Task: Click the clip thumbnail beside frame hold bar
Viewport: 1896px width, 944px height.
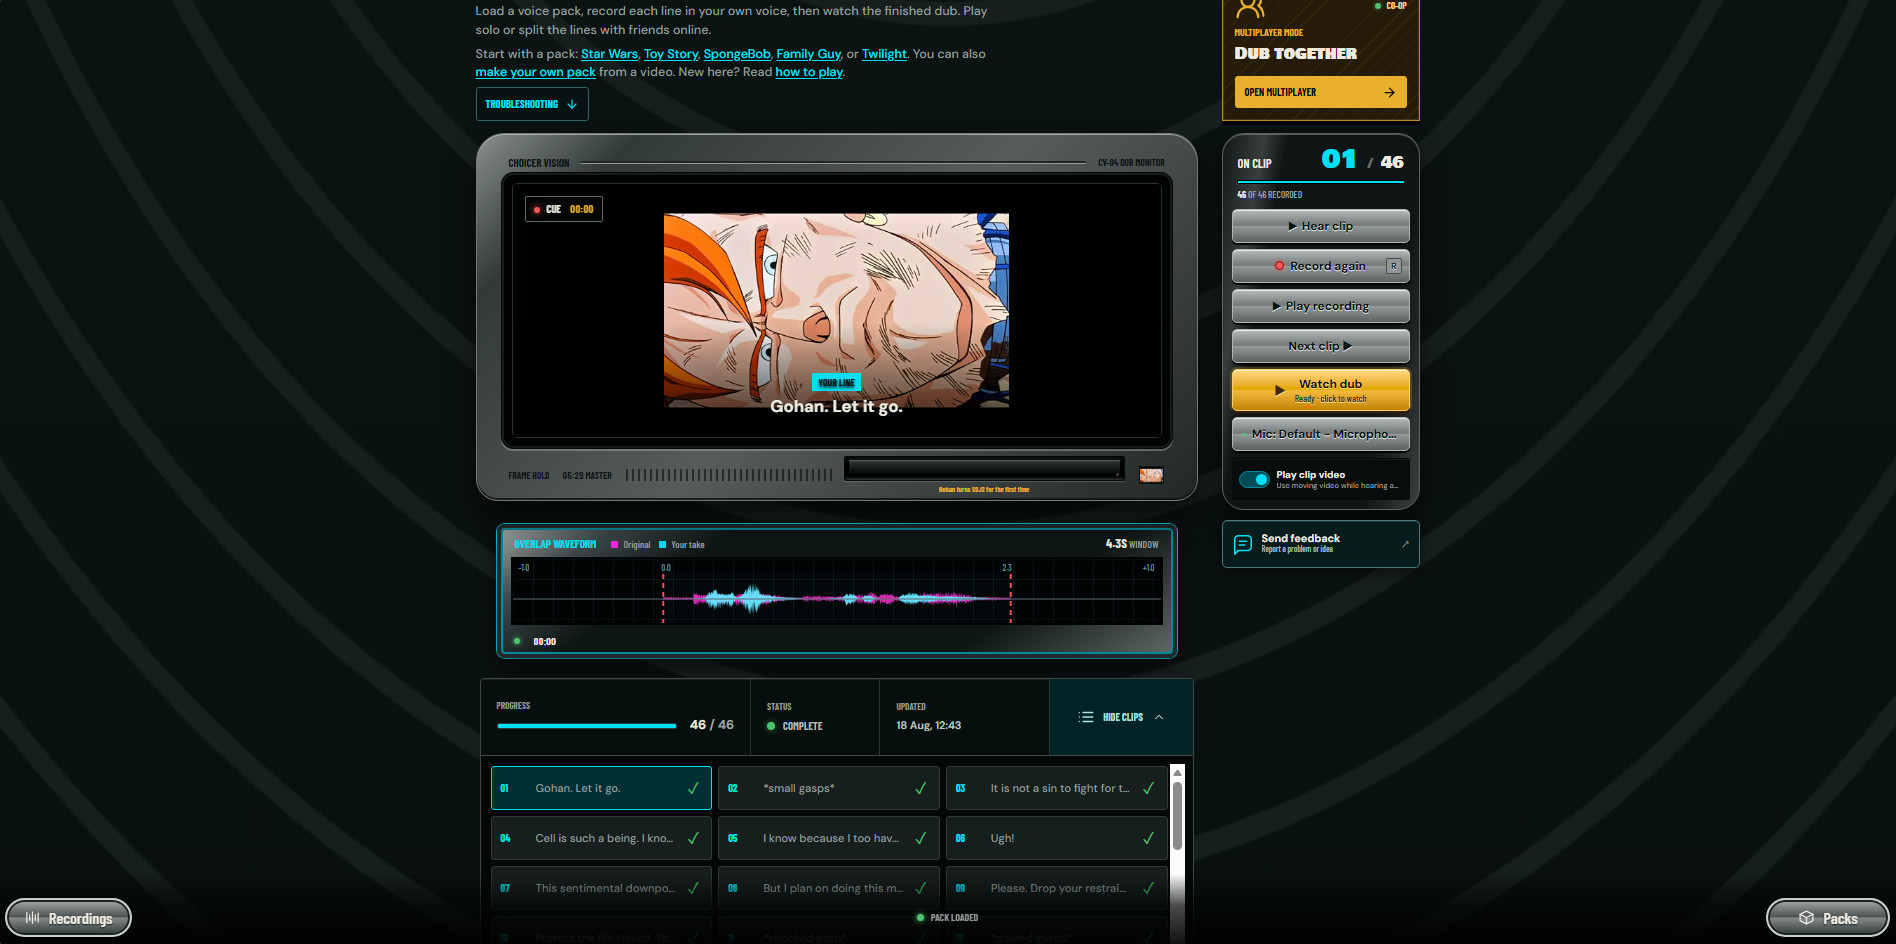Action: pyautogui.click(x=1151, y=475)
